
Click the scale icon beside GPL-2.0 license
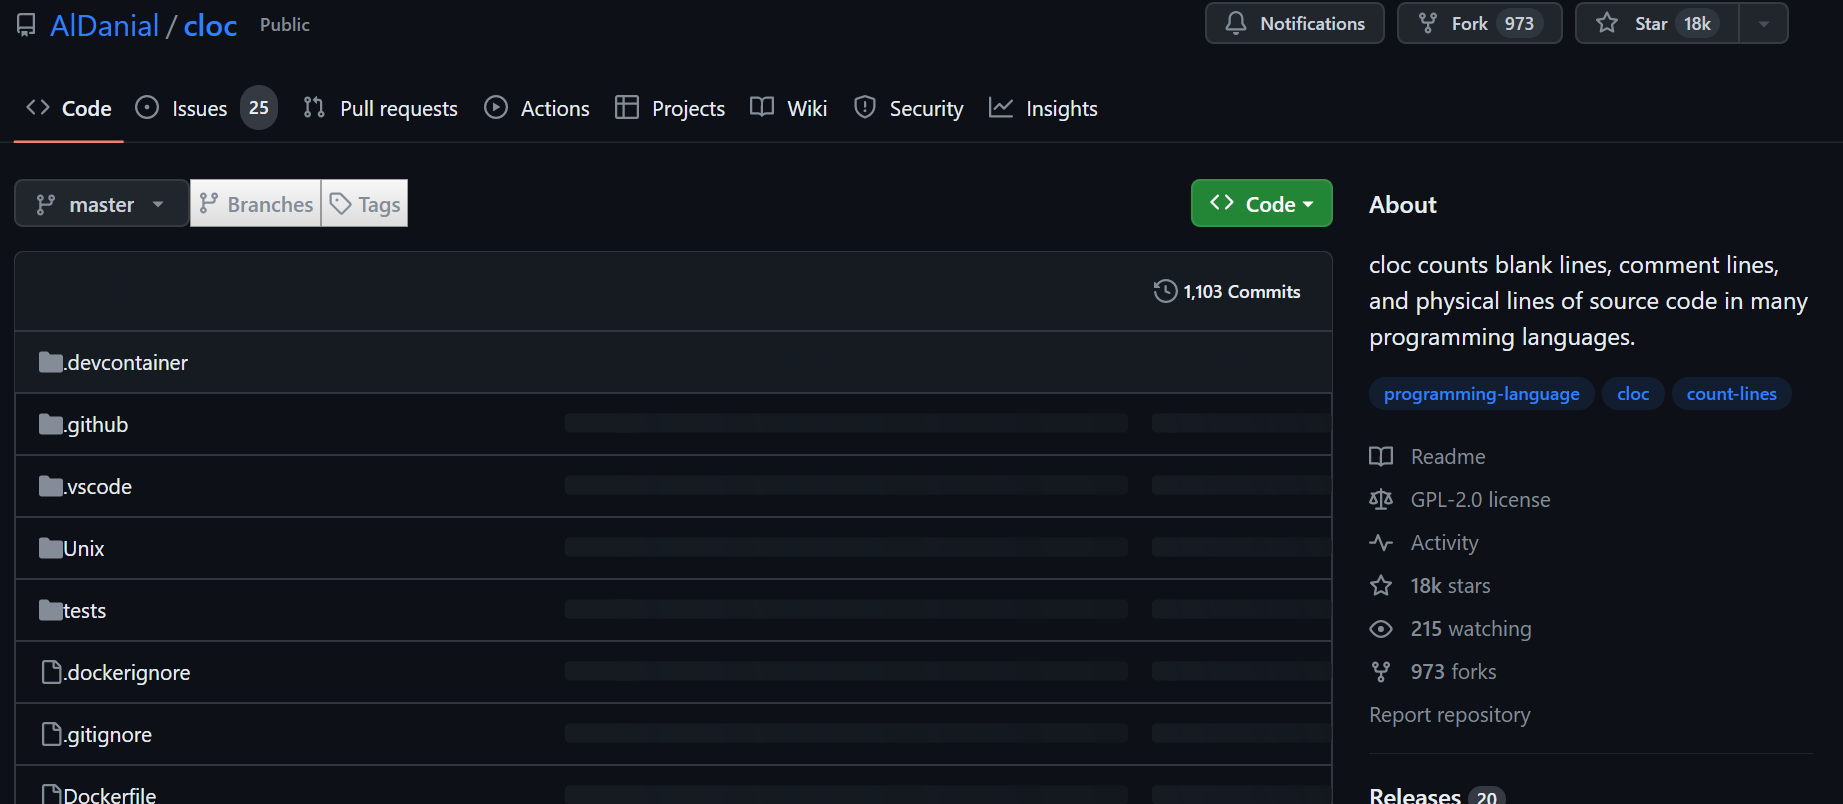click(1381, 500)
